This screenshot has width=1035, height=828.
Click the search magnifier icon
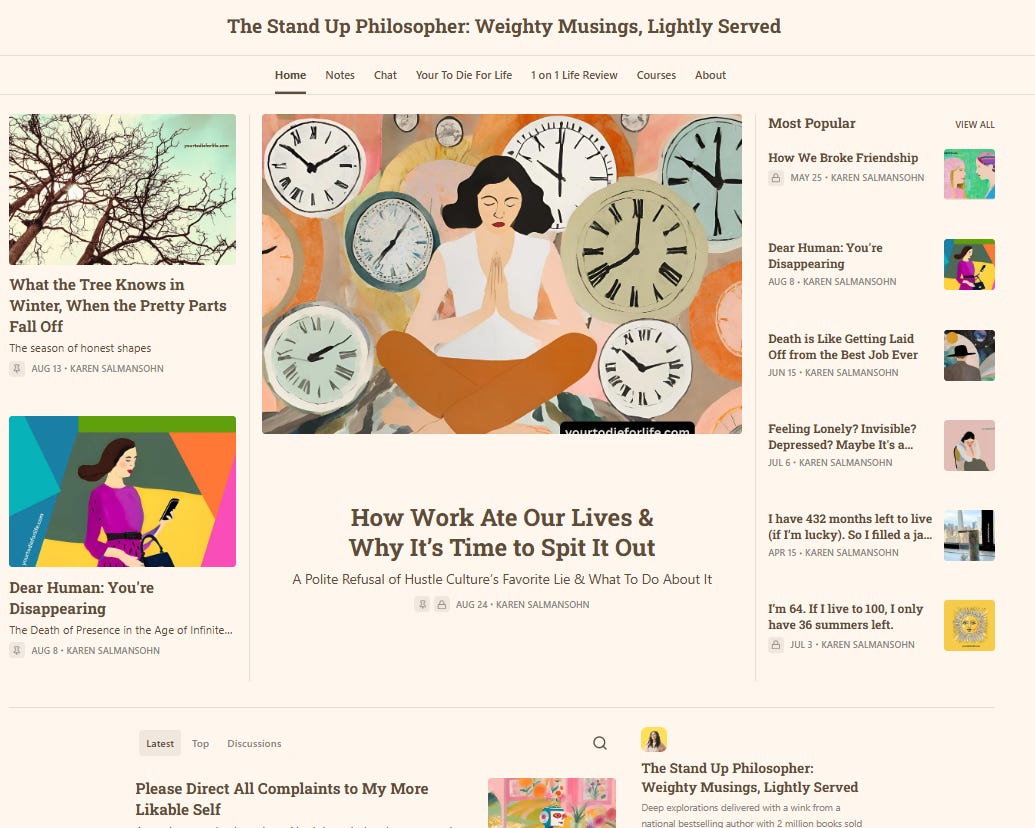[x=599, y=743]
